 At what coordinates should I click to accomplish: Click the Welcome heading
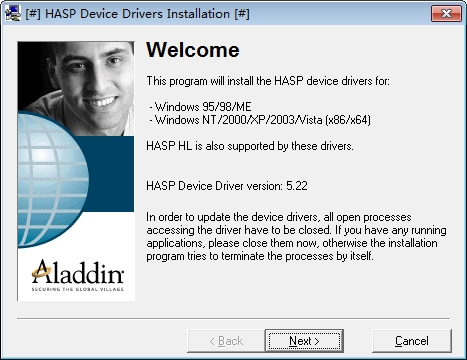(x=193, y=50)
